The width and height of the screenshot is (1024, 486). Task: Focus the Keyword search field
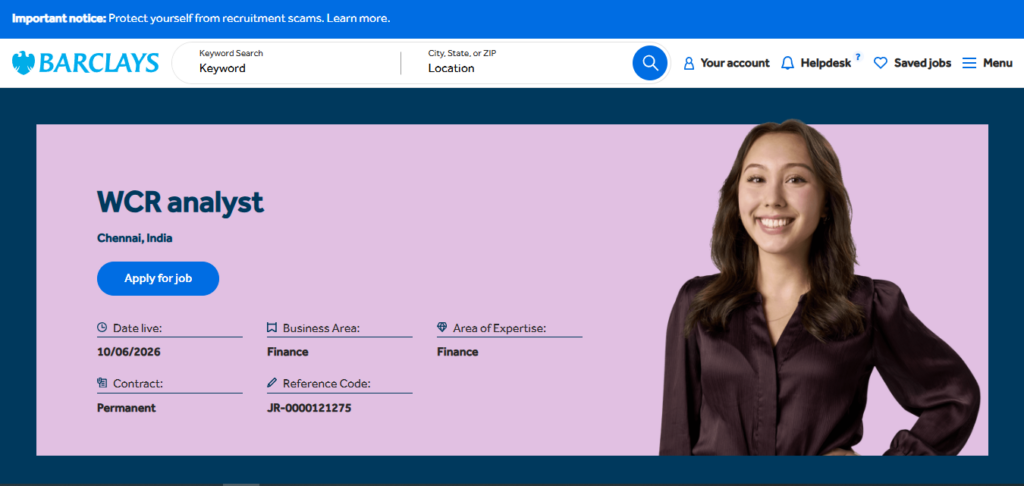click(x=287, y=63)
